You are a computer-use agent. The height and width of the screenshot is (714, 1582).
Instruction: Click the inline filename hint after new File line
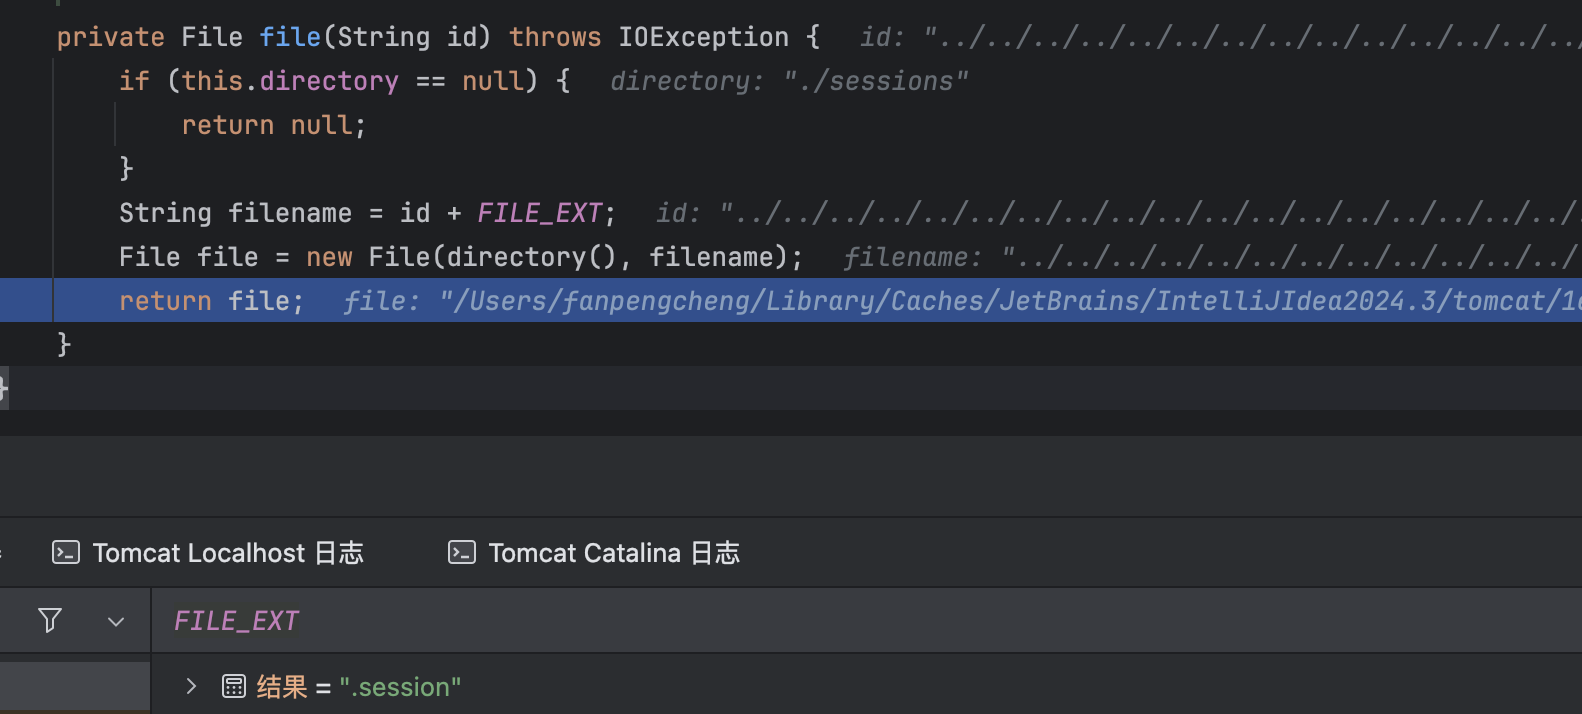(1200, 257)
